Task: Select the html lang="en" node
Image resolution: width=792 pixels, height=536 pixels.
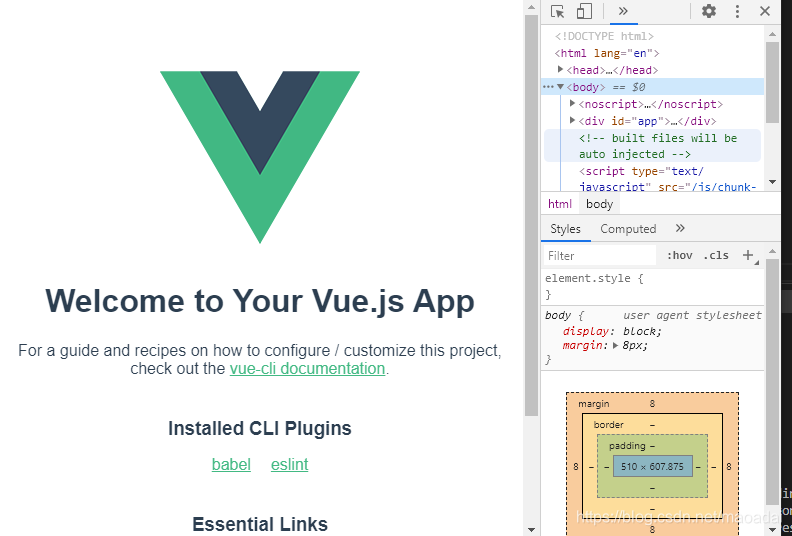Action: click(607, 53)
